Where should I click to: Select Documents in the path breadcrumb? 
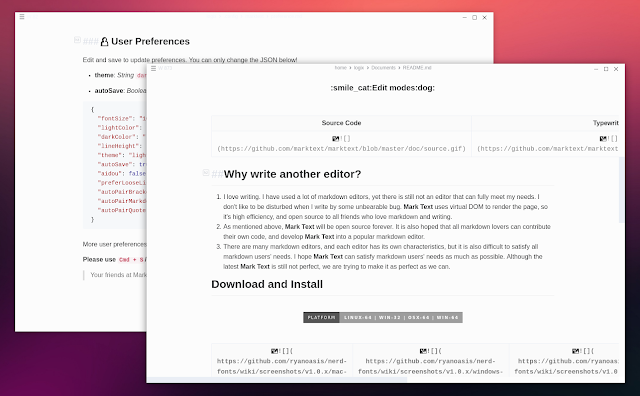383,68
